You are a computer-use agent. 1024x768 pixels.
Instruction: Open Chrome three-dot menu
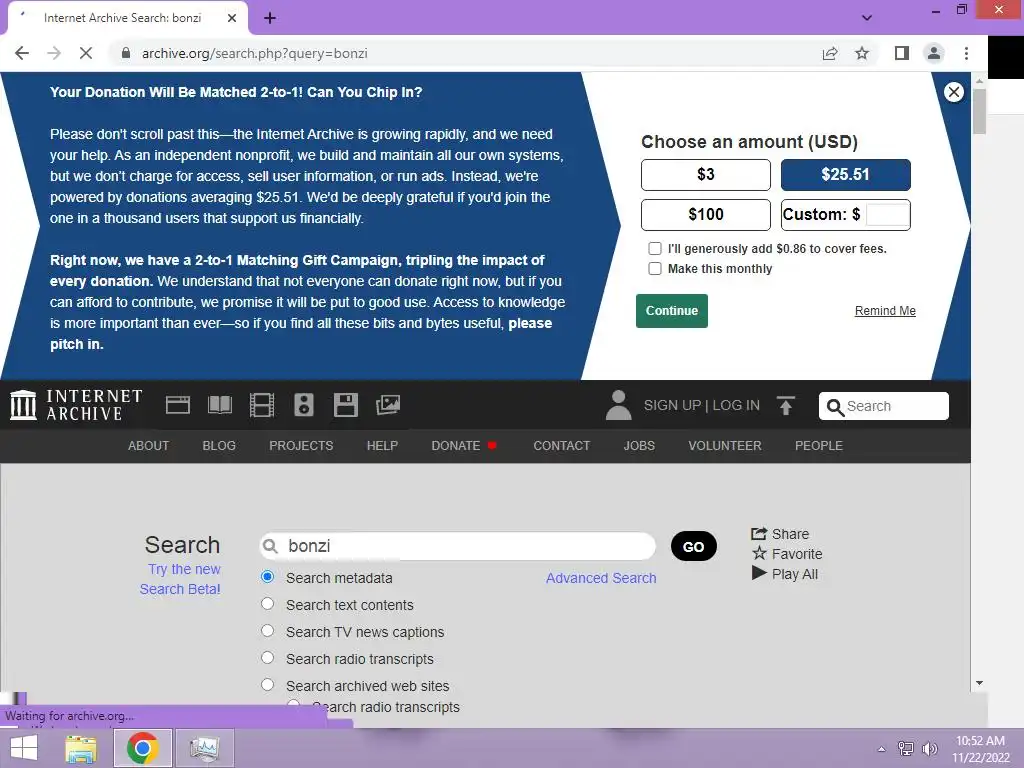point(966,54)
